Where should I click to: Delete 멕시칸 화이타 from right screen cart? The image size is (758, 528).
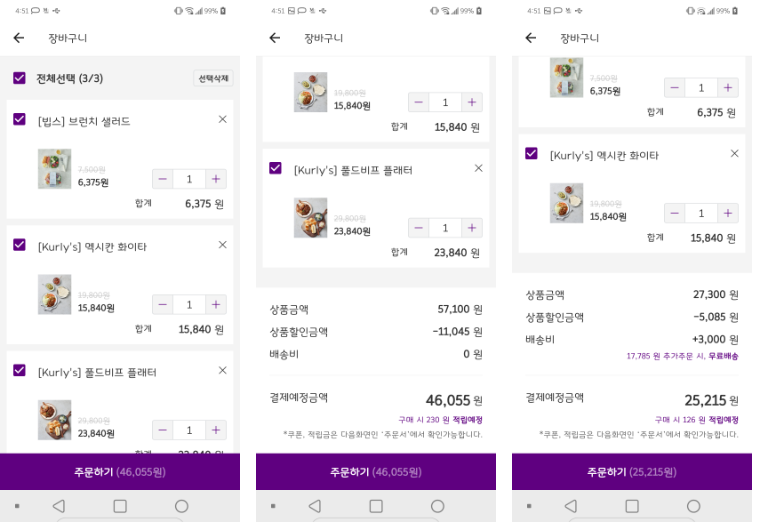(x=734, y=154)
